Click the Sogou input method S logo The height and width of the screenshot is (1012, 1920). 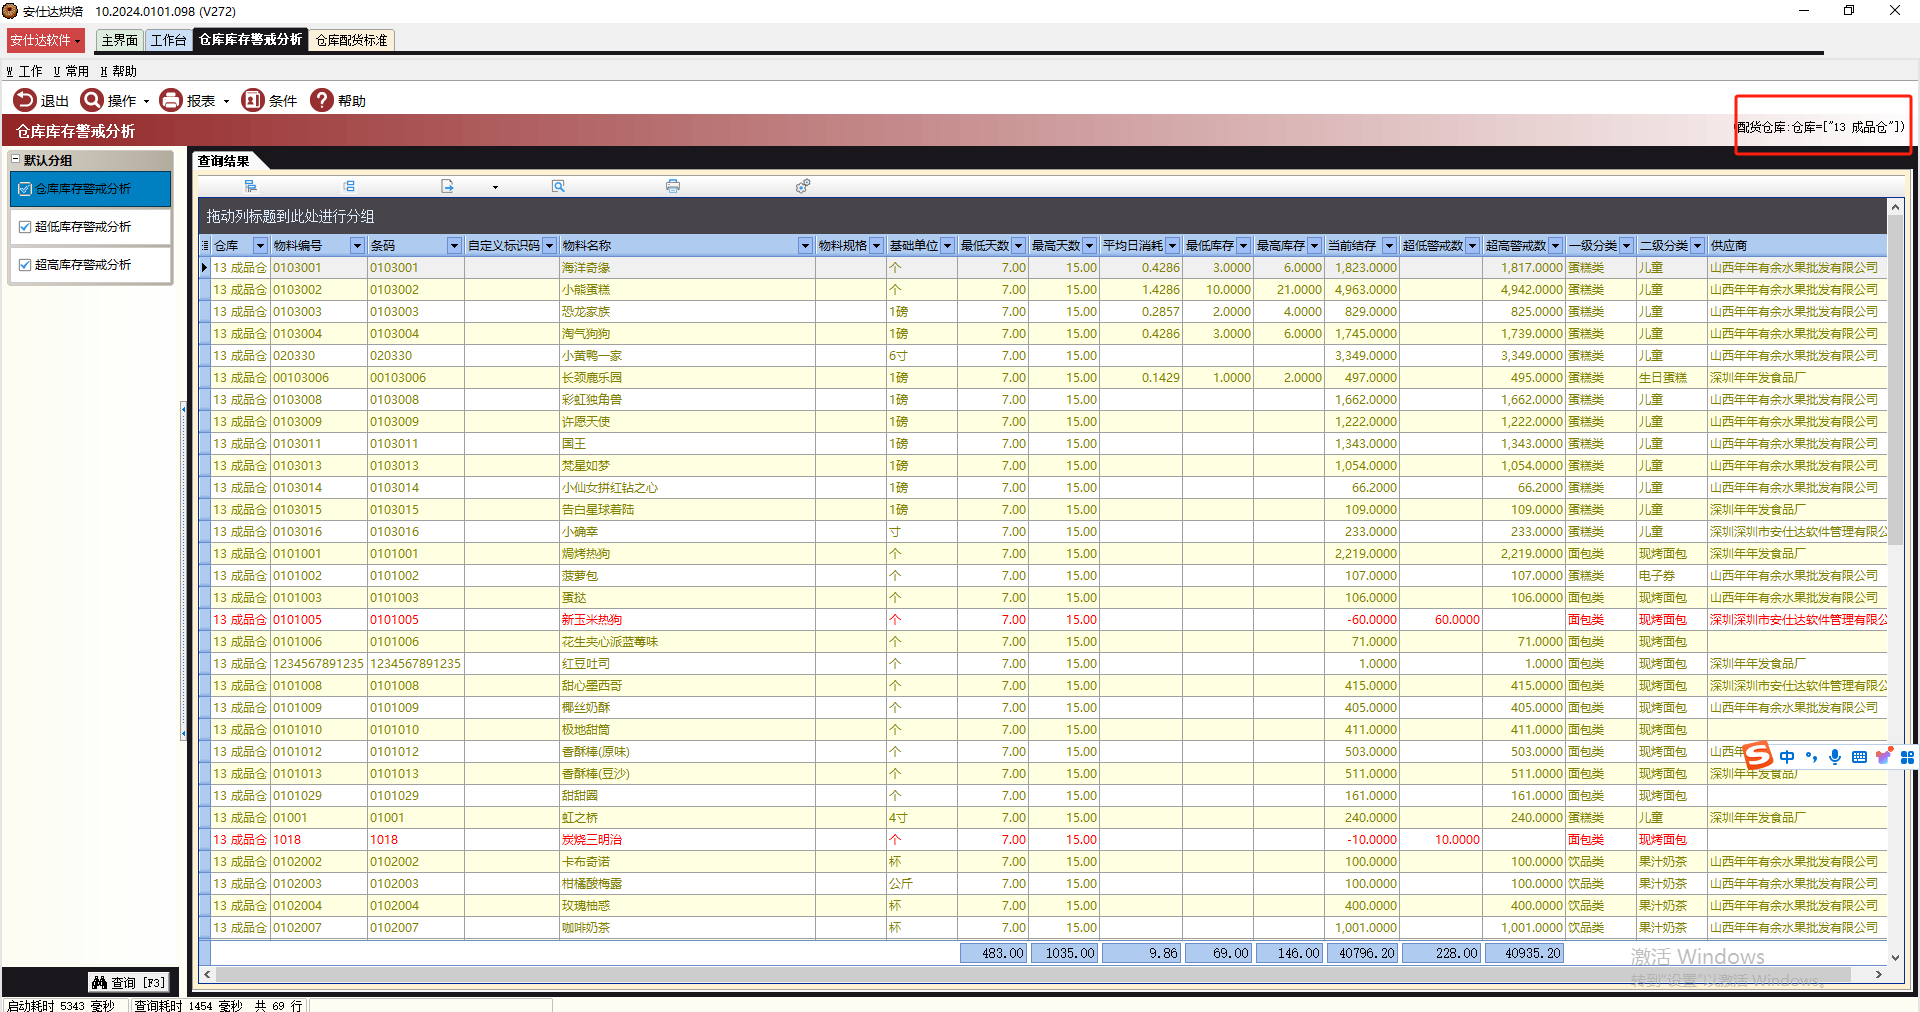point(1757,755)
